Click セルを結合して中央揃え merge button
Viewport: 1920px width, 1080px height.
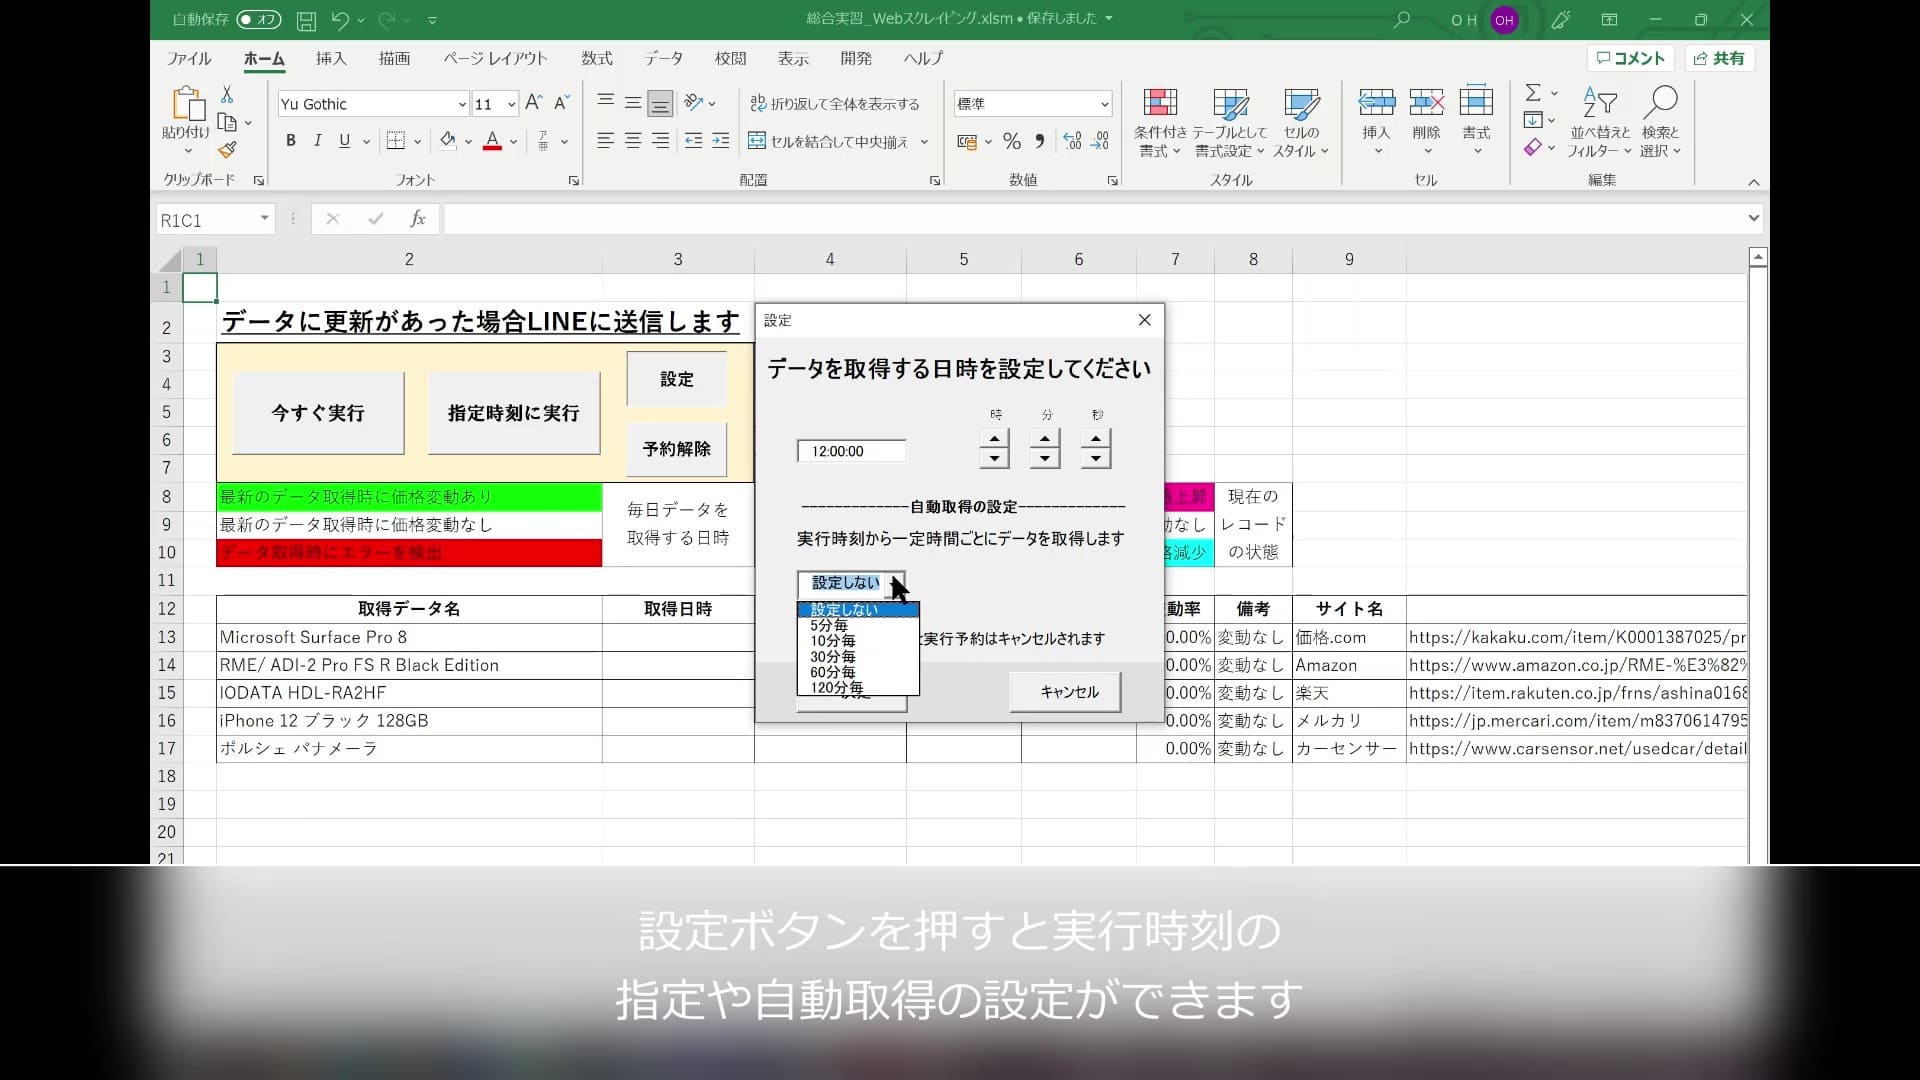tap(829, 141)
